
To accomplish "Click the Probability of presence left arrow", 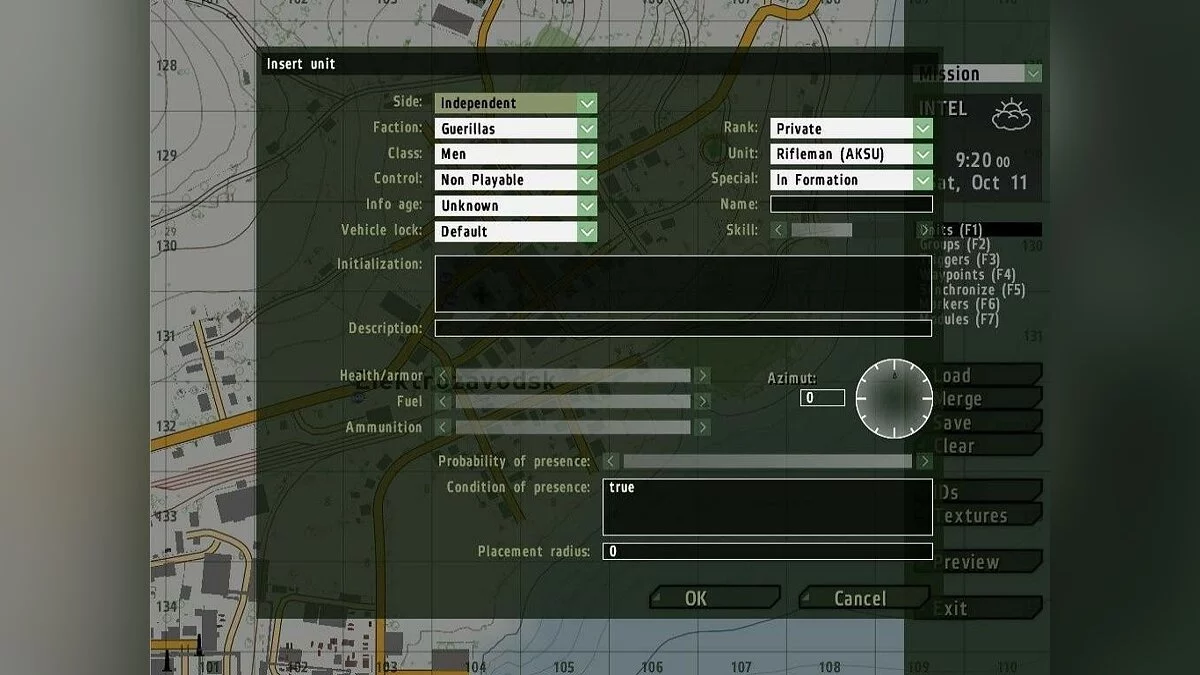I will coord(611,461).
